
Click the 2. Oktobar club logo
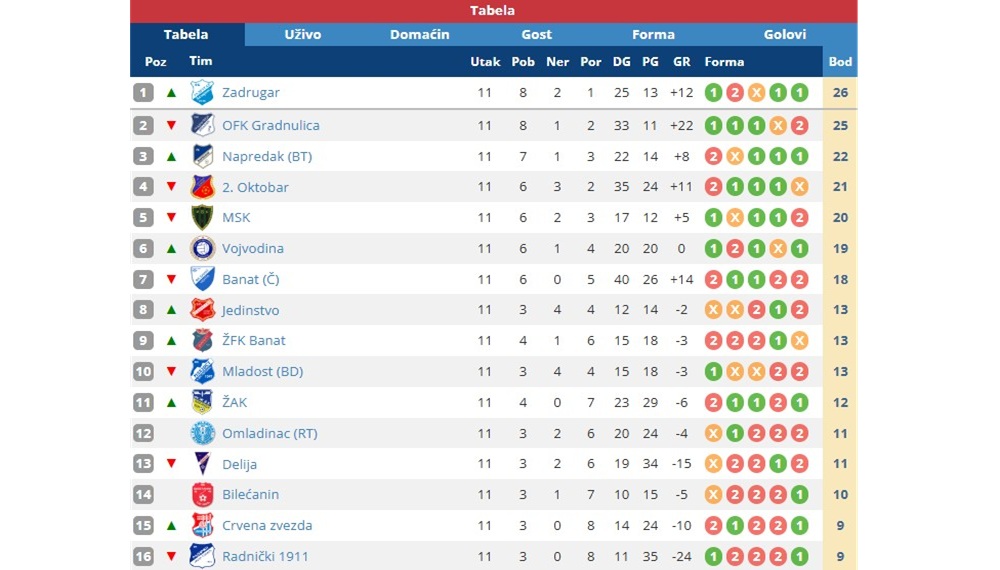202,187
